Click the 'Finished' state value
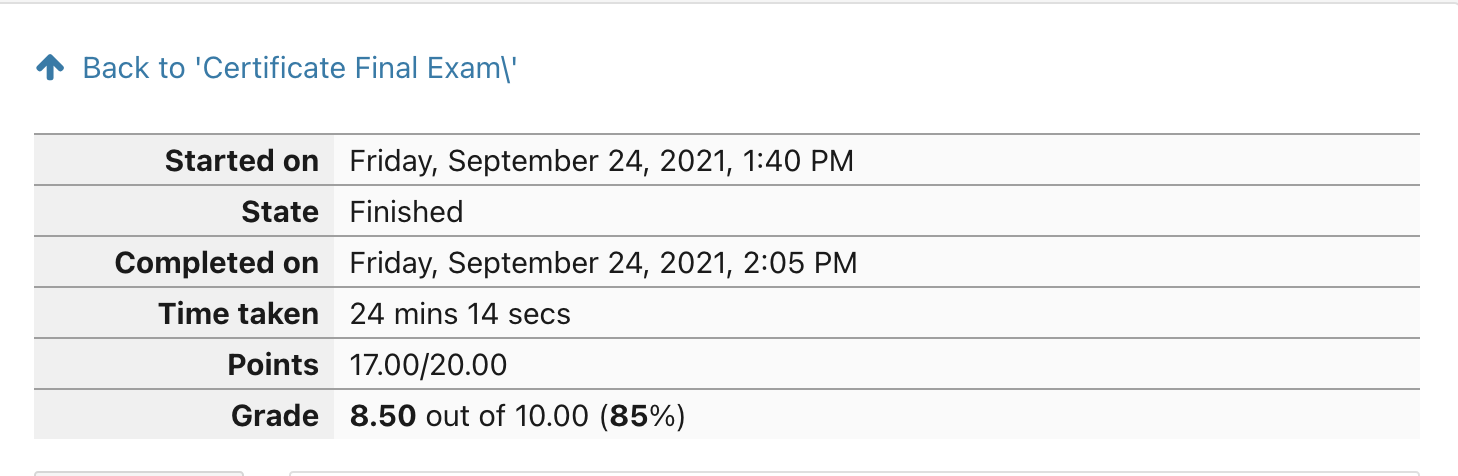 406,212
